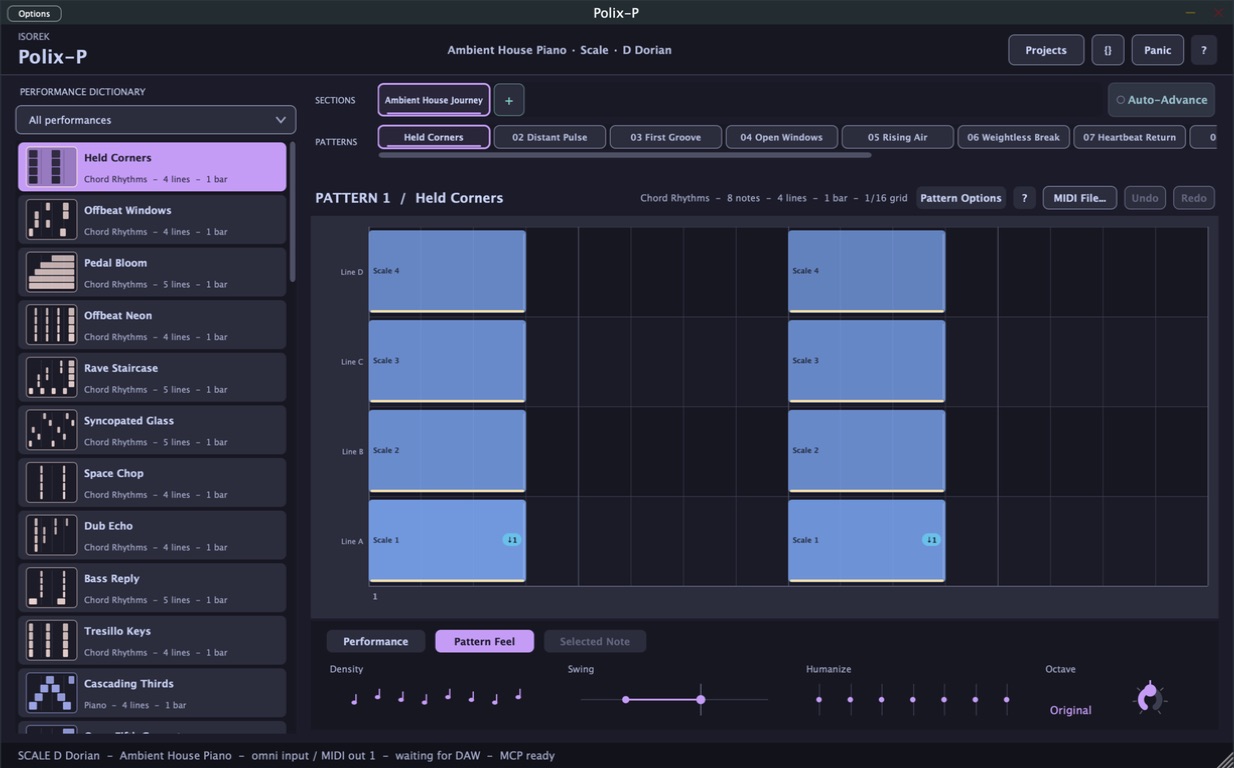The image size is (1234, 768).
Task: Choose the Dub Echo pattern icon
Action: 51,535
